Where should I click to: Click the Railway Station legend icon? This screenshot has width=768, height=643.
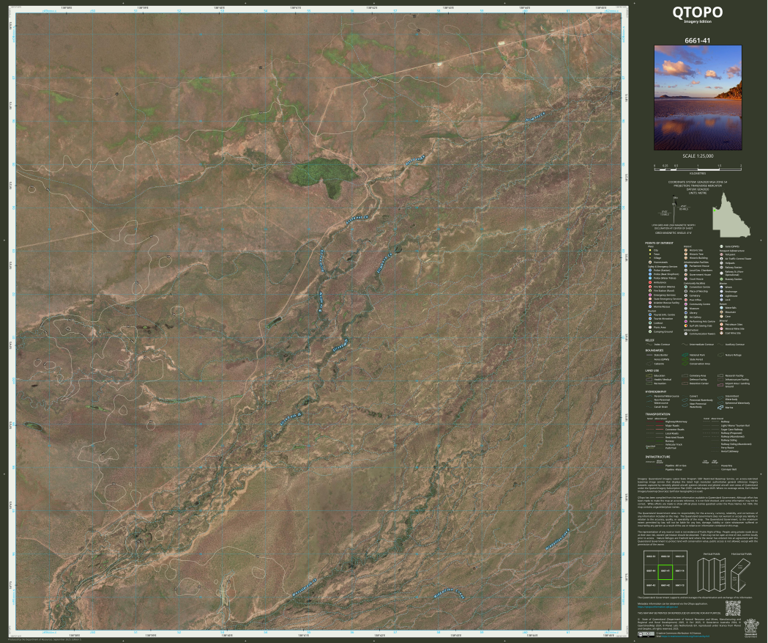coord(721,267)
